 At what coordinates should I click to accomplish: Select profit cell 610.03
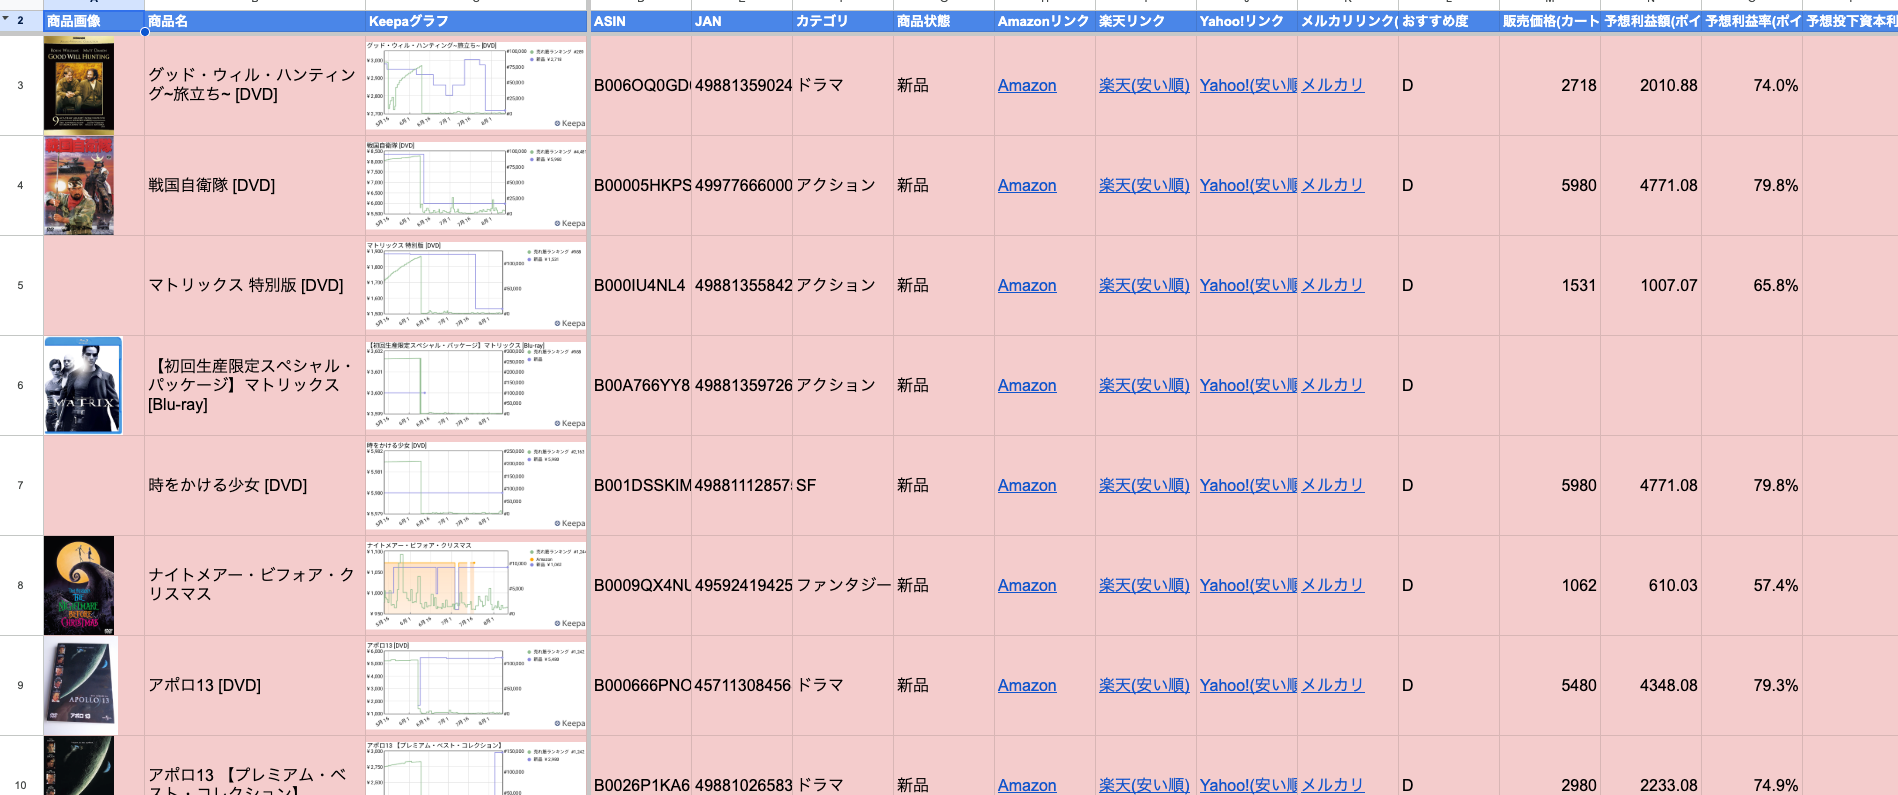(1651, 586)
